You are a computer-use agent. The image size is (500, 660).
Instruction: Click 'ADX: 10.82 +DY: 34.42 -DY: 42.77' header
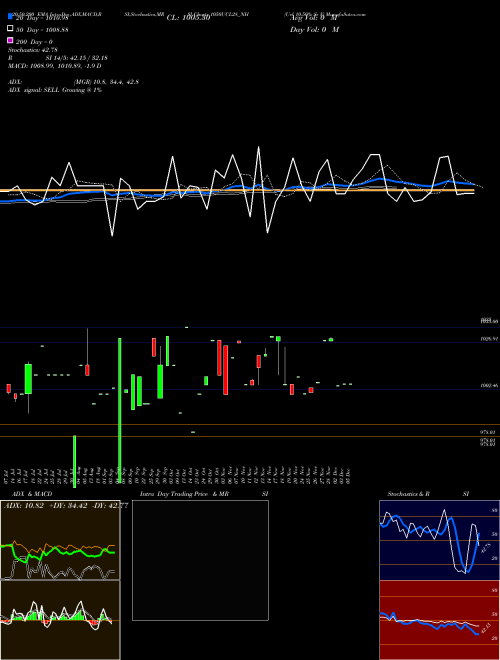coord(66,506)
